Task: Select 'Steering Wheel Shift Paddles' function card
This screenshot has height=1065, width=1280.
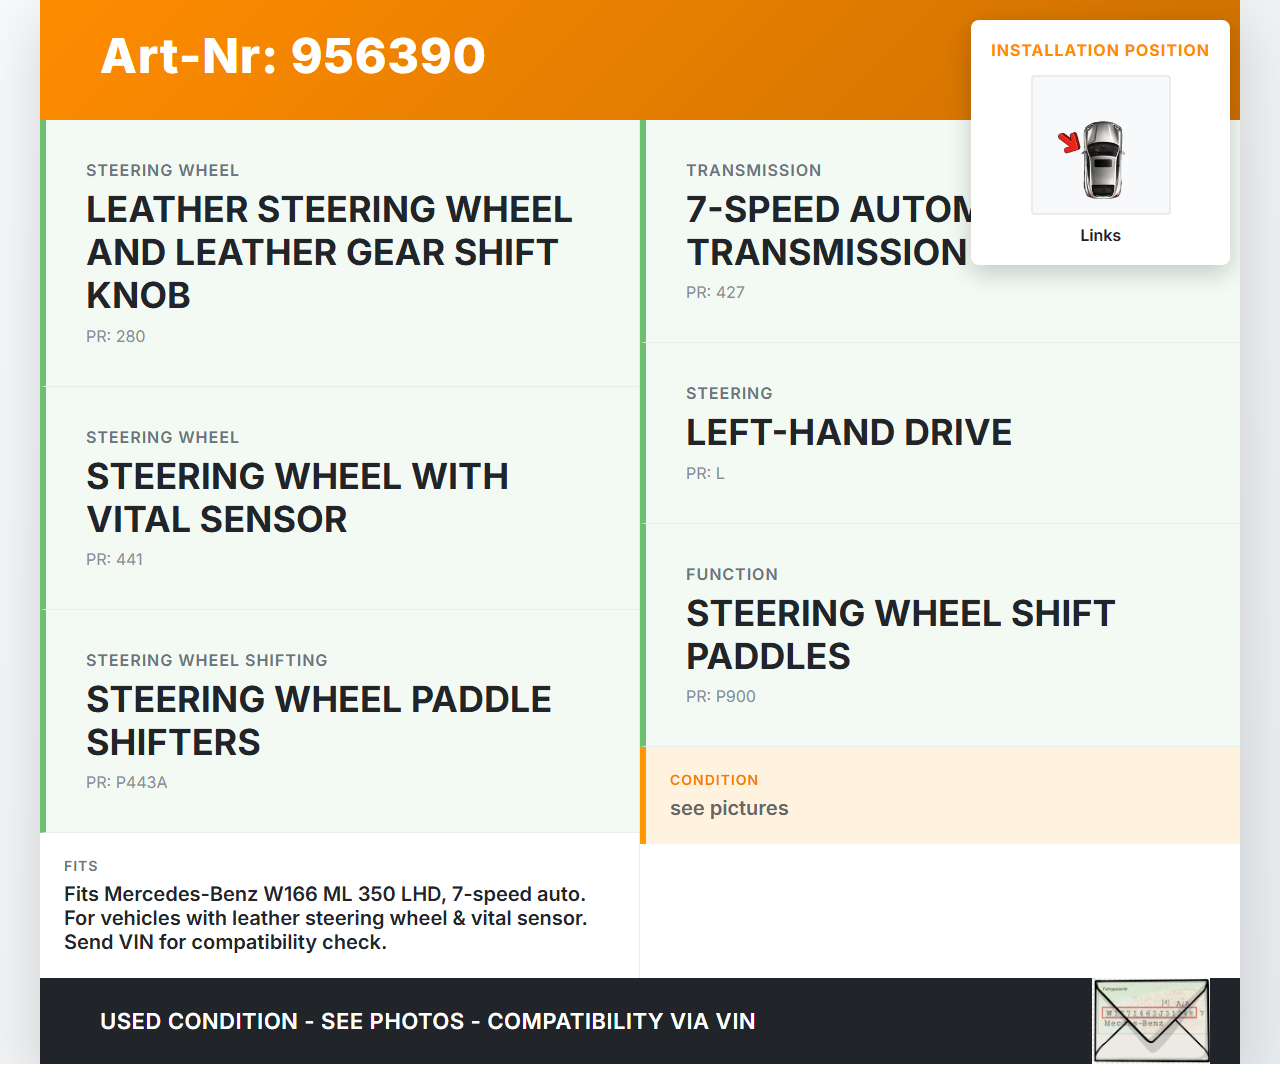Action: coord(940,635)
